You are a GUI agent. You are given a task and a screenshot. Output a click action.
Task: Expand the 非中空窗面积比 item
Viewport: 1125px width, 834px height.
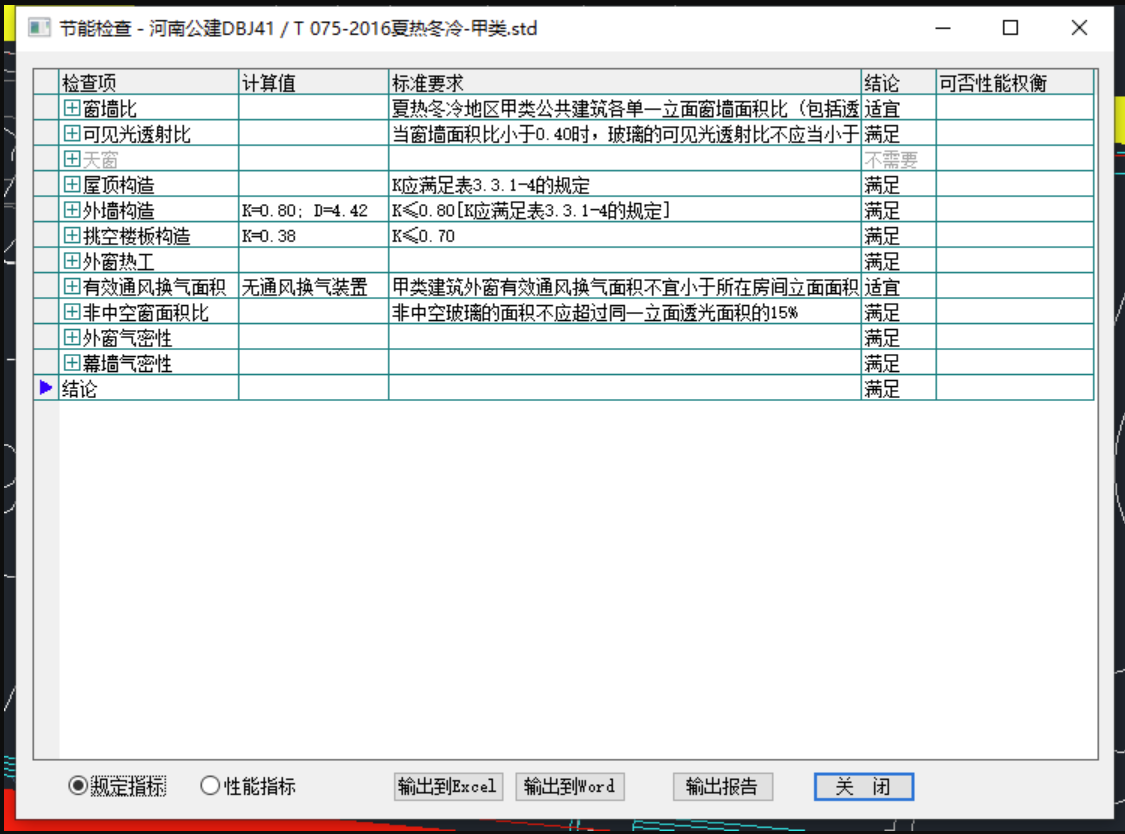[x=72, y=312]
